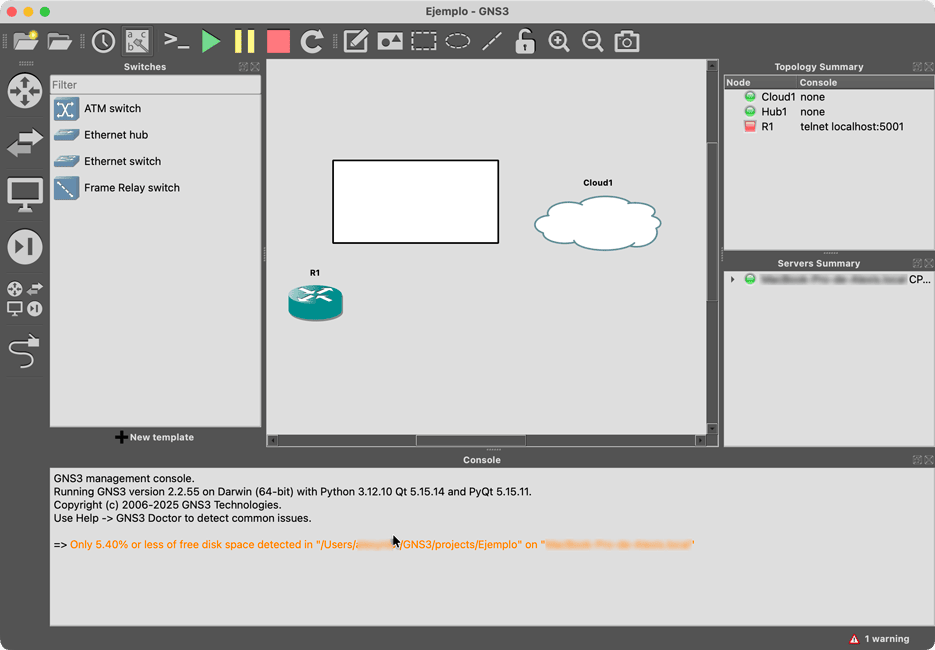Open the 1 warning indicator
Screen dimensions: 935x650
[x=879, y=638]
